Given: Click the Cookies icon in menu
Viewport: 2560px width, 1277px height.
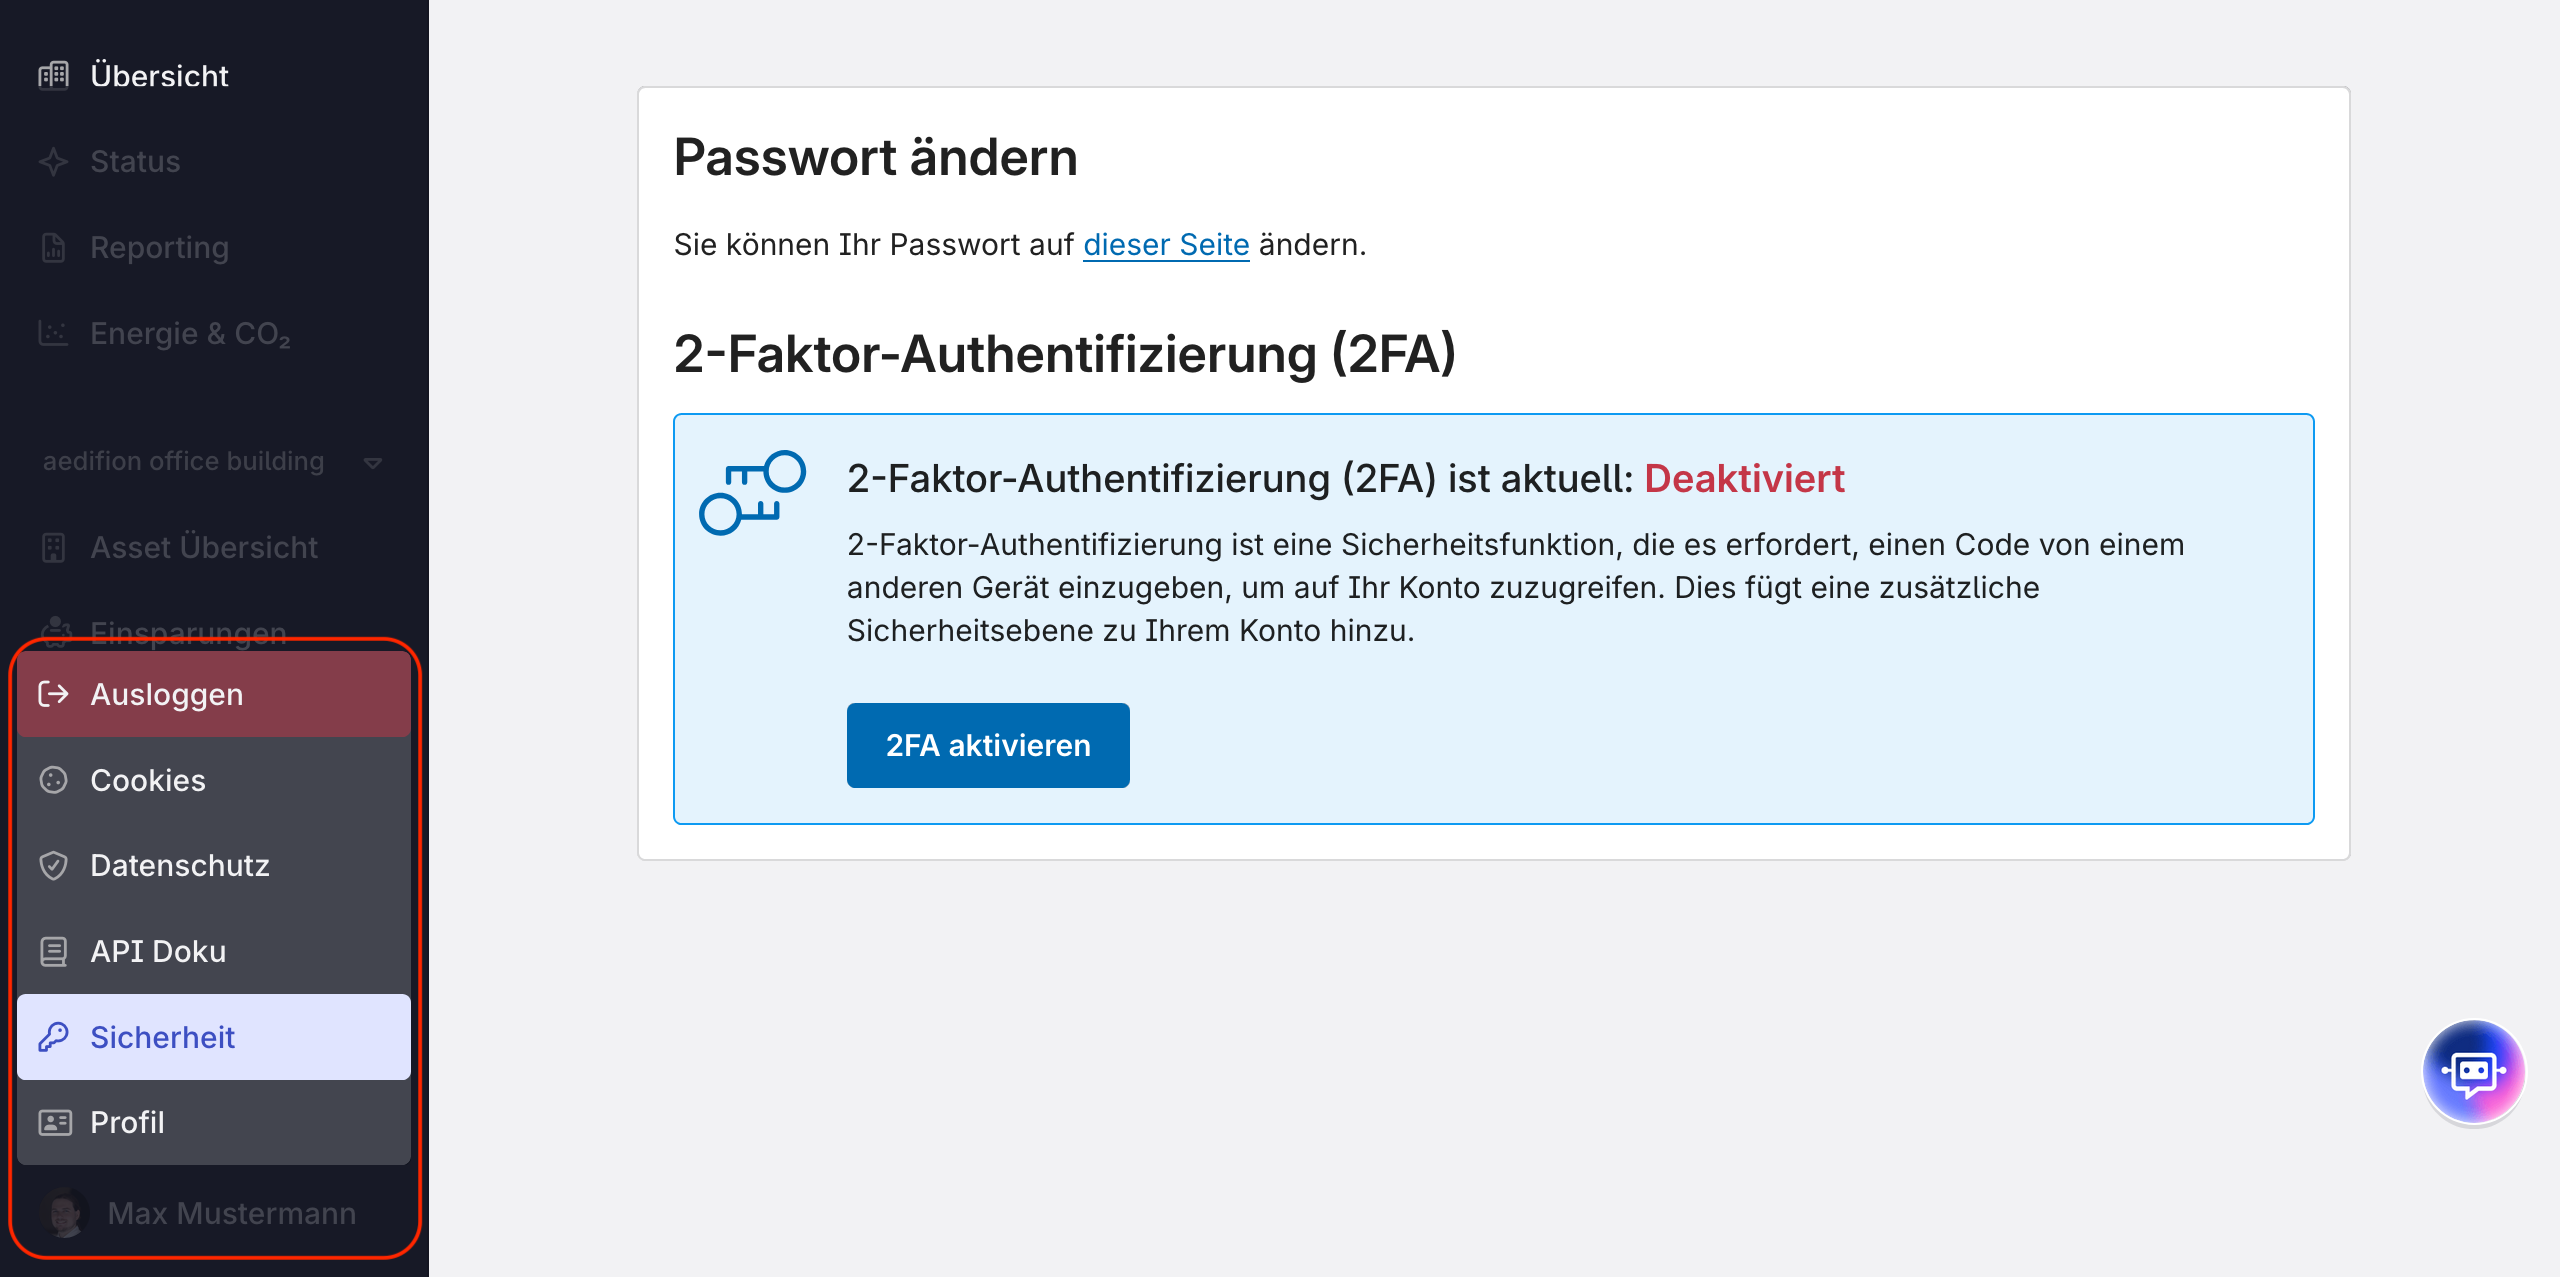Looking at the screenshot, I should [54, 780].
